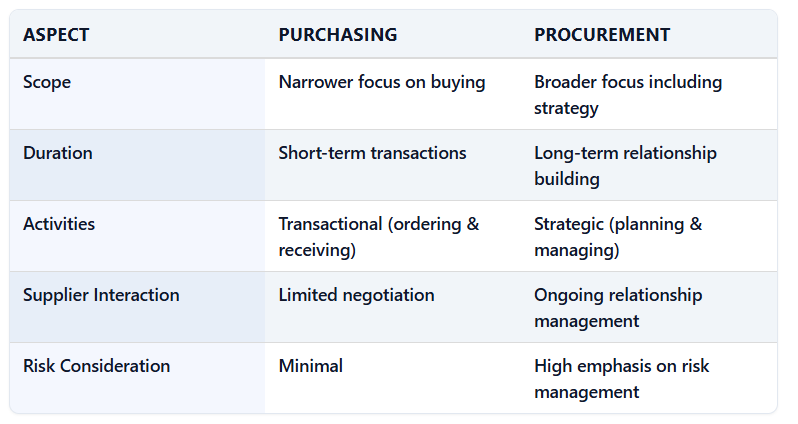This screenshot has width=798, height=424.
Task: Select the Activities row label
Action: click(59, 224)
